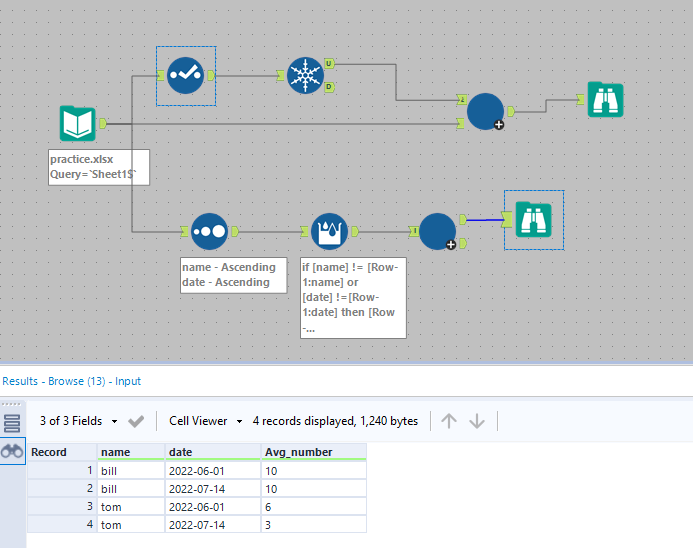Move to previous record with up arrow
Screen dimensions: 693x548
coord(449,421)
